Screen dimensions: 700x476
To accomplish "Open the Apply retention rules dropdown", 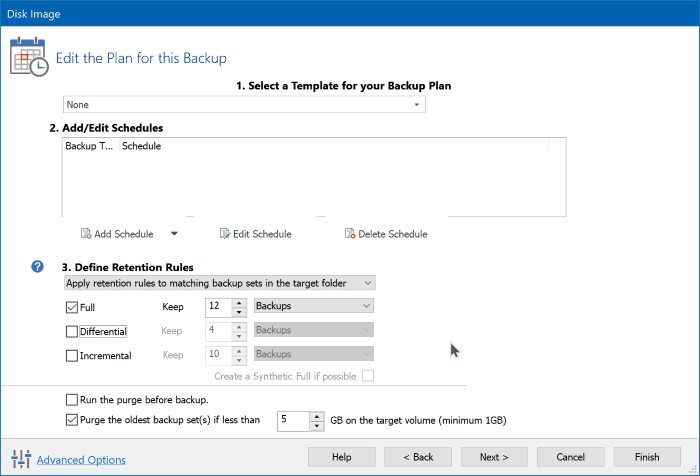I will pyautogui.click(x=220, y=283).
